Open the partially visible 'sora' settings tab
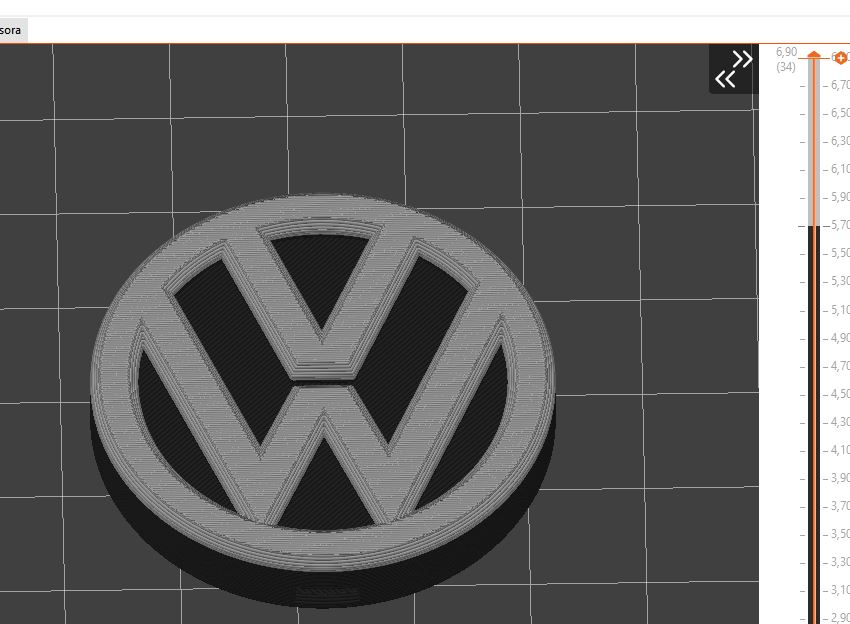 coord(12,30)
